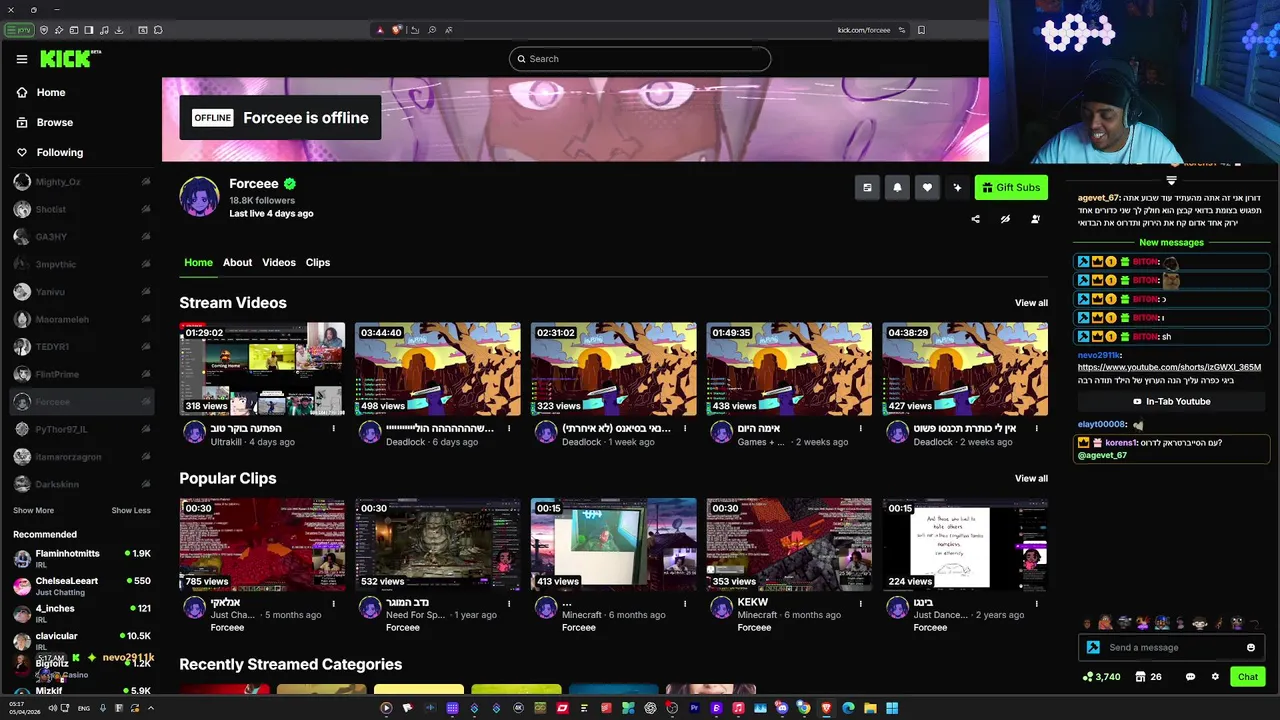Open File Explorer from the taskbar
Image resolution: width=1280 pixels, height=720 pixels.
[870, 708]
